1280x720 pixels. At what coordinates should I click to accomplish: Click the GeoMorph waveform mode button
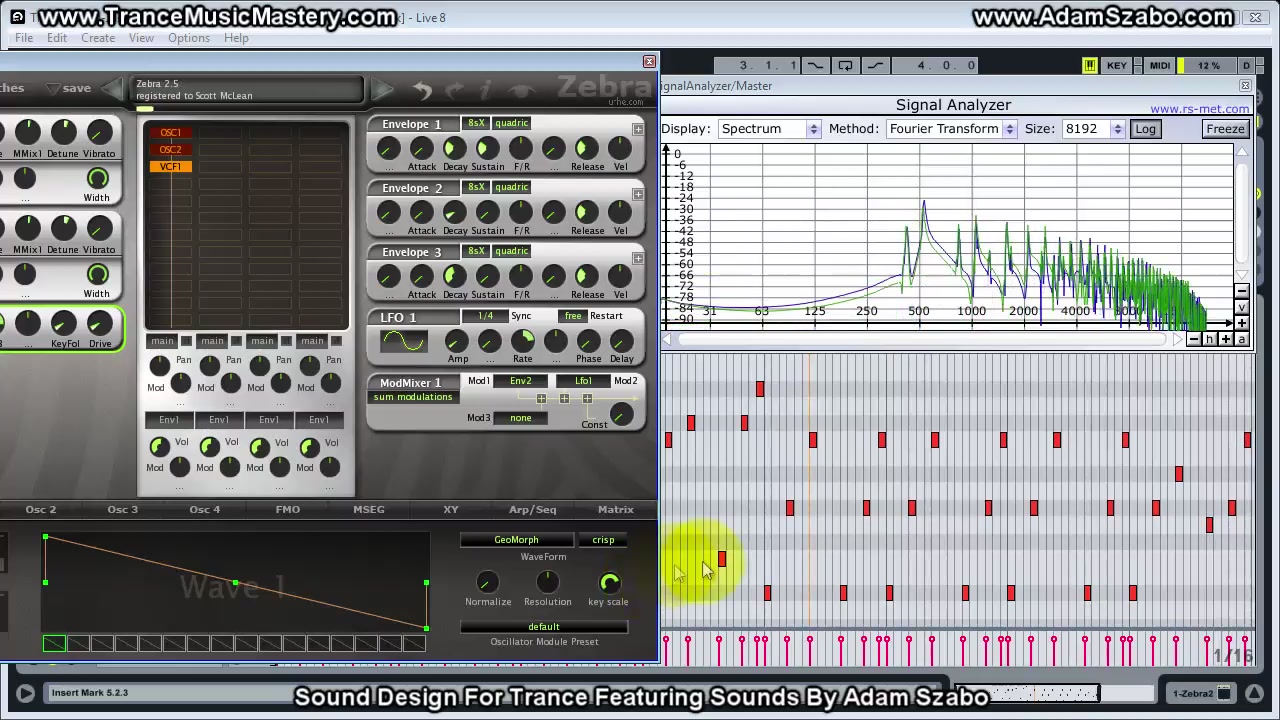click(x=516, y=540)
